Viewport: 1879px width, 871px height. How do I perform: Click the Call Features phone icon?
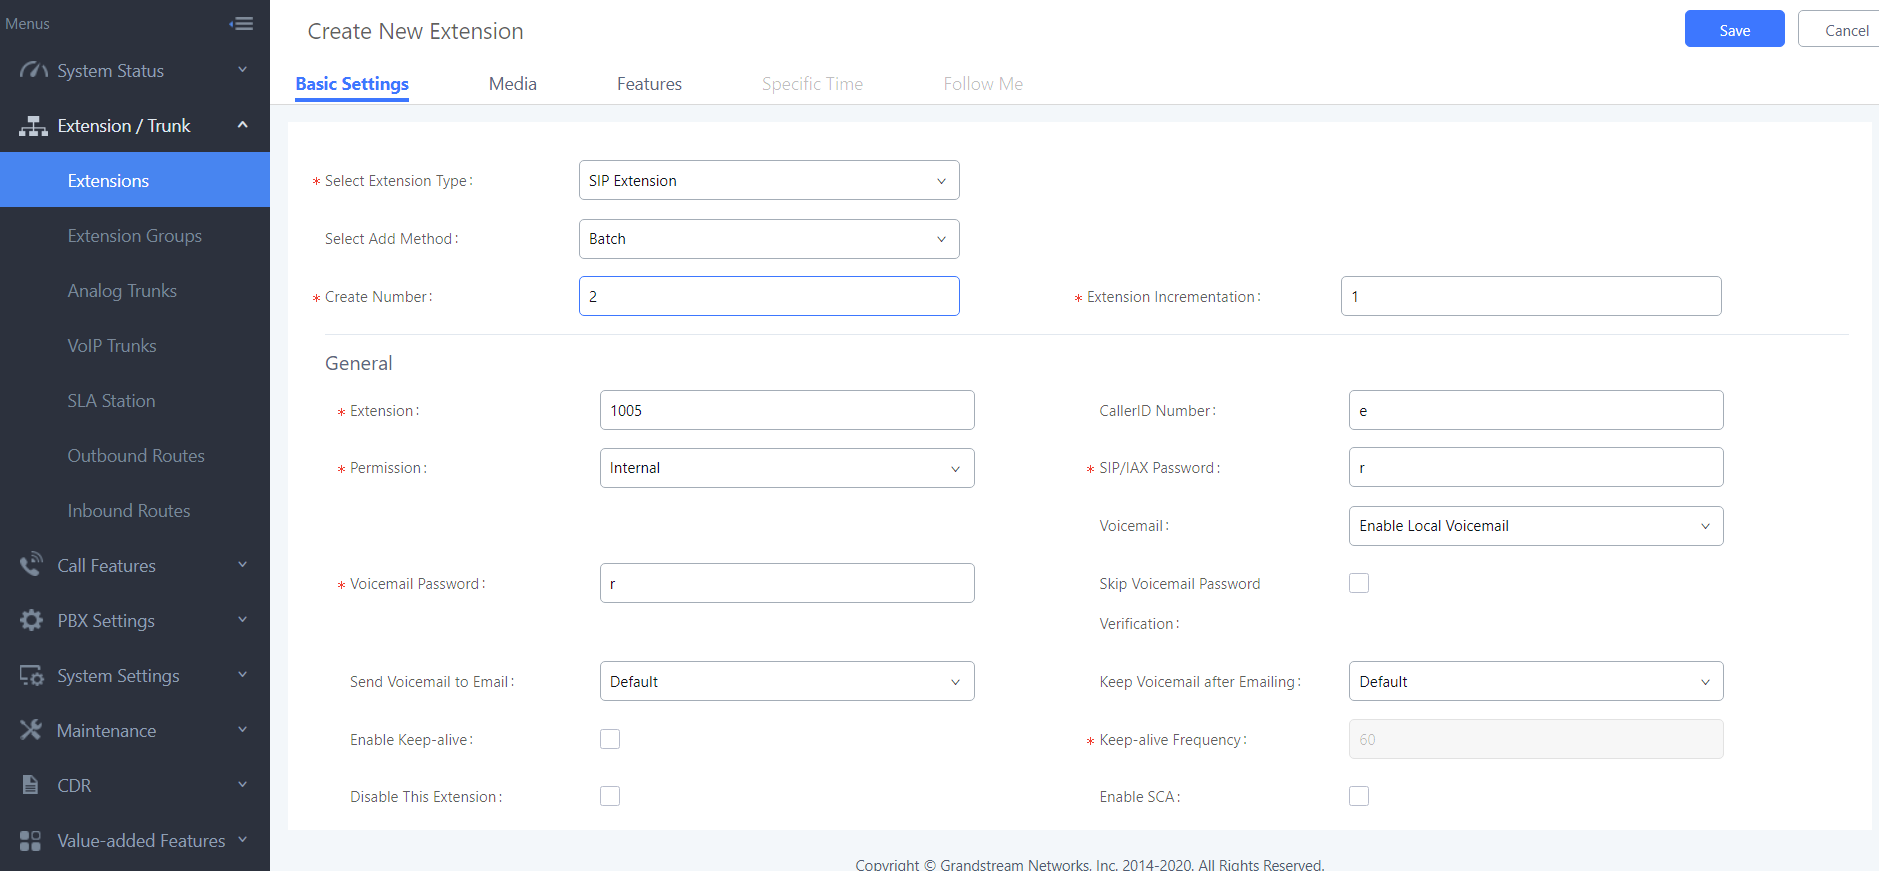(x=32, y=565)
